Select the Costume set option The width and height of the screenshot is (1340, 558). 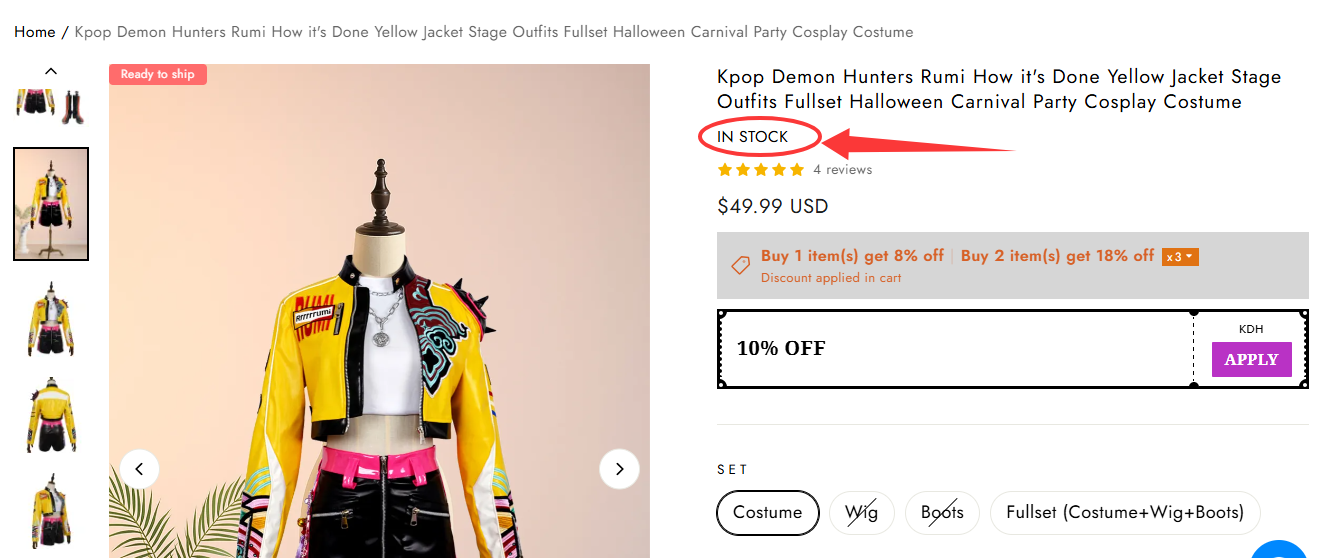click(767, 513)
